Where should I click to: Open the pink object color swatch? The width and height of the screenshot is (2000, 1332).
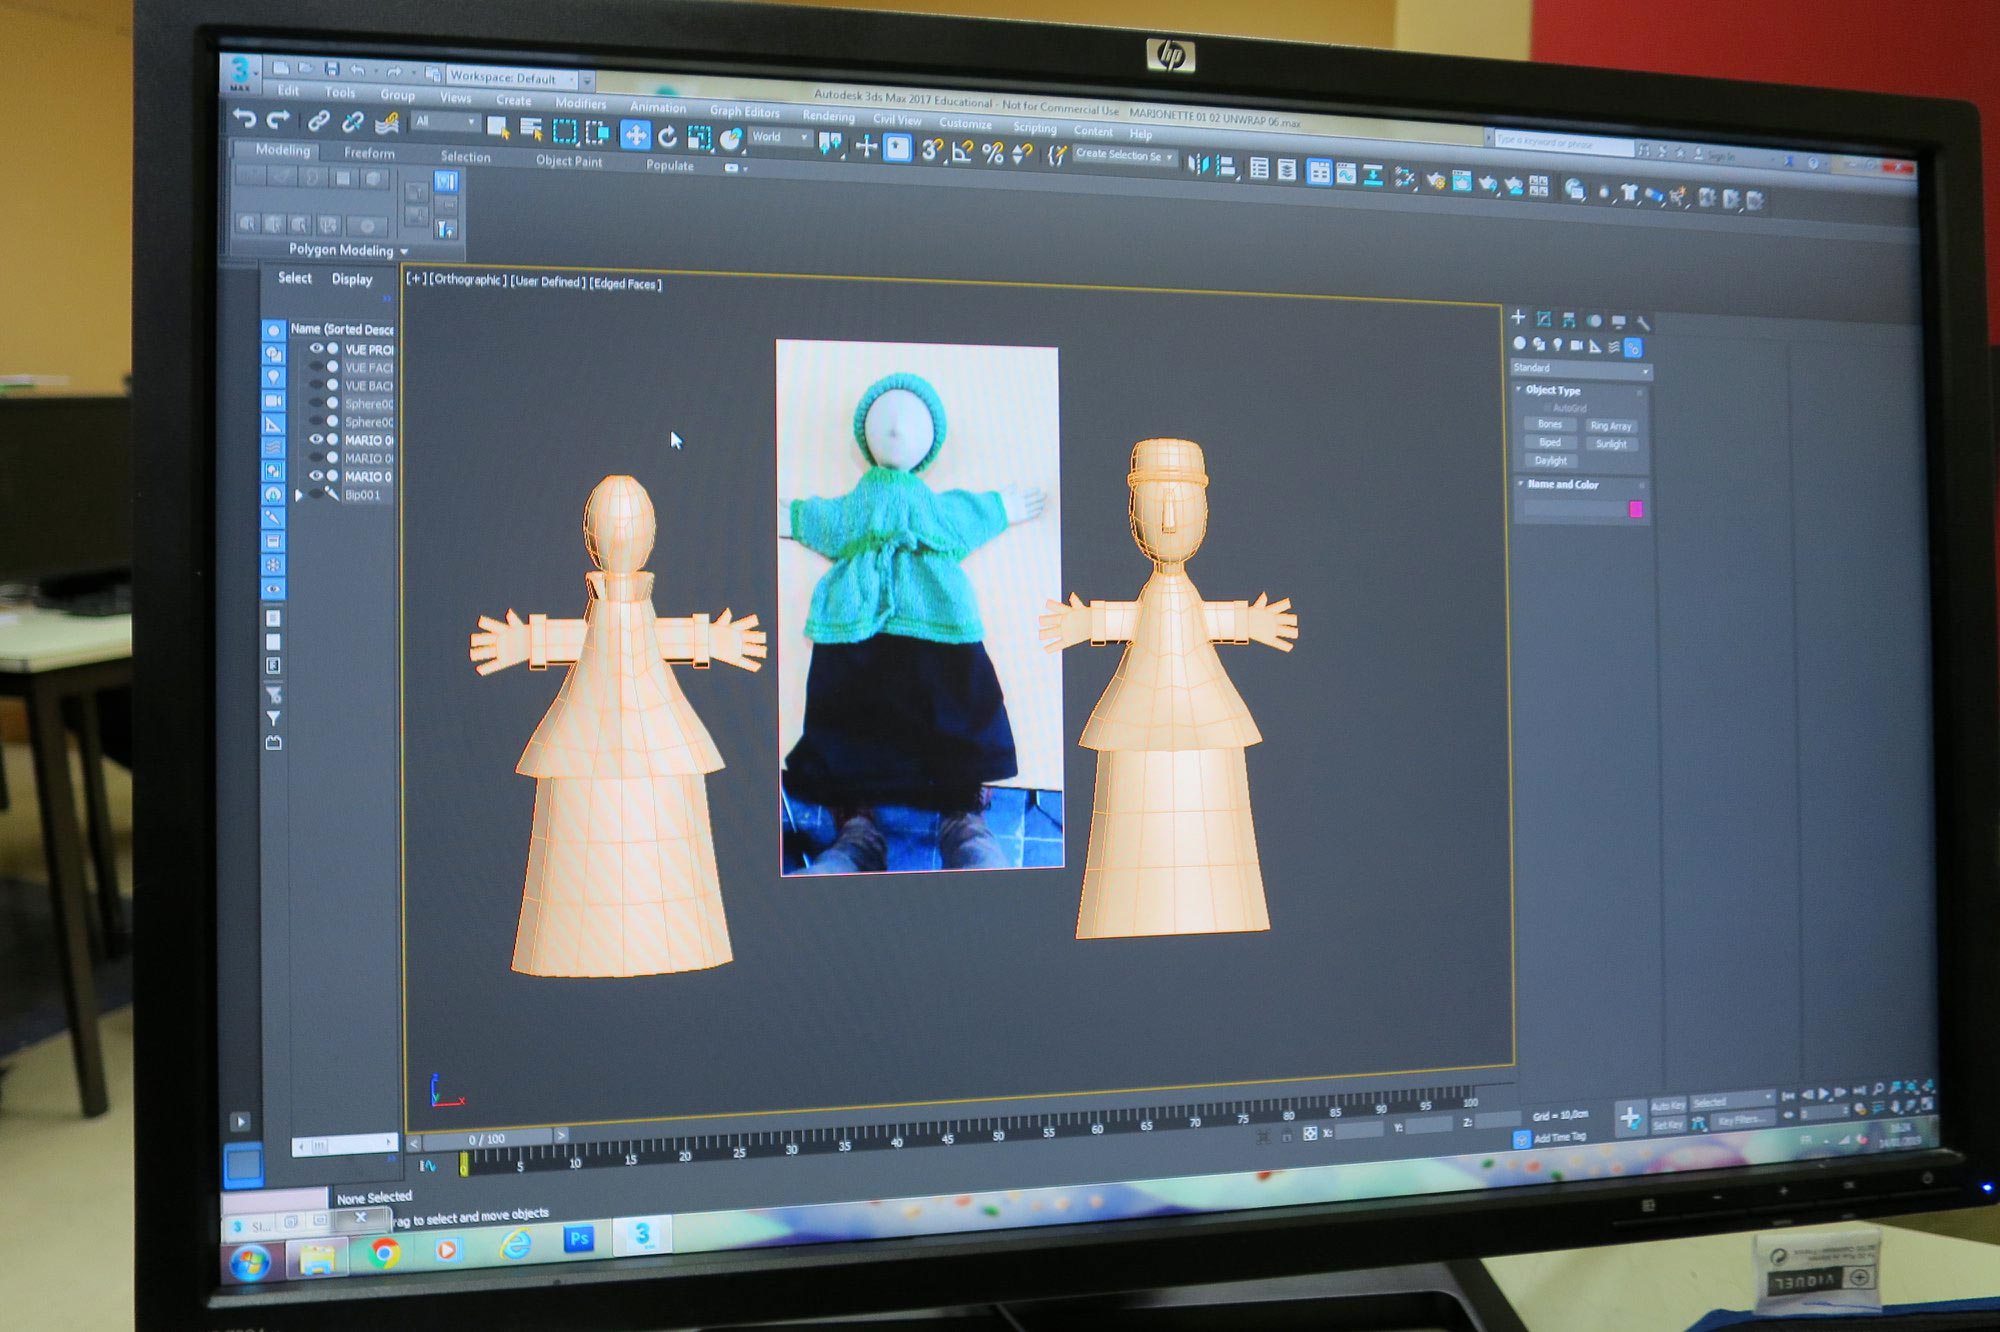[1636, 510]
